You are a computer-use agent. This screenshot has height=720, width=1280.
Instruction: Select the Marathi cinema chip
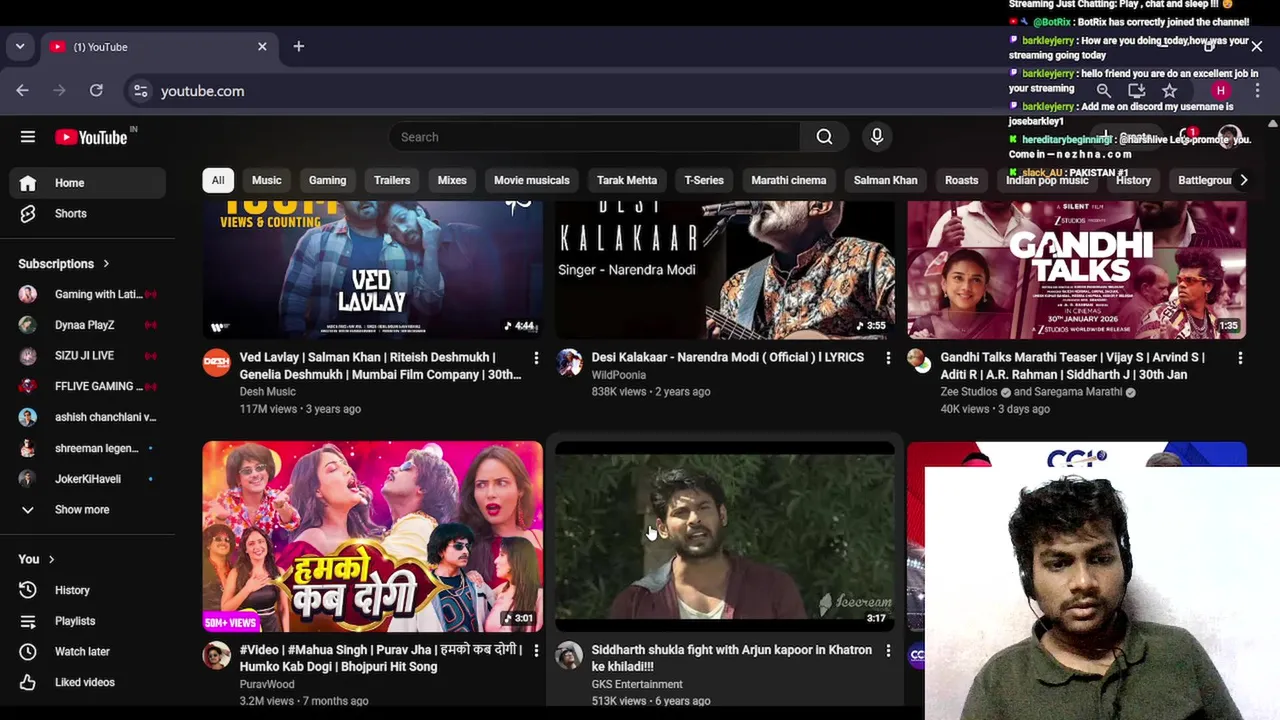click(x=788, y=180)
